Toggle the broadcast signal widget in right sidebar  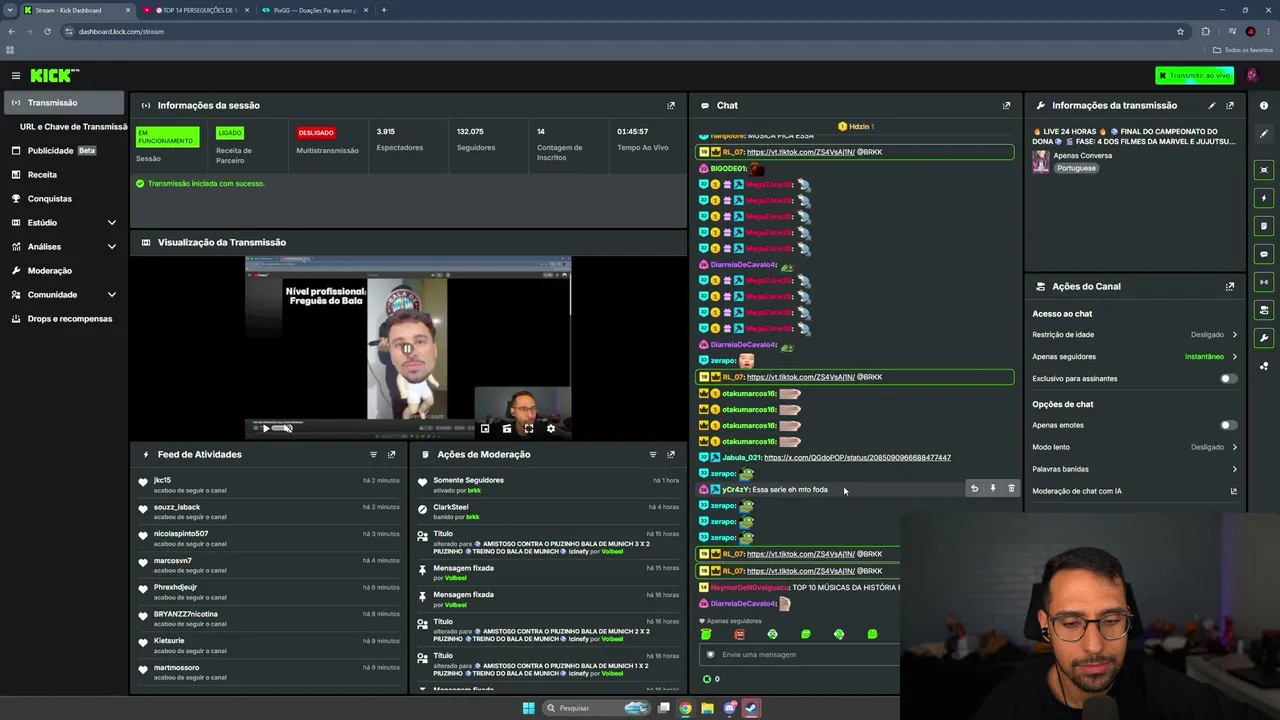(x=1264, y=282)
